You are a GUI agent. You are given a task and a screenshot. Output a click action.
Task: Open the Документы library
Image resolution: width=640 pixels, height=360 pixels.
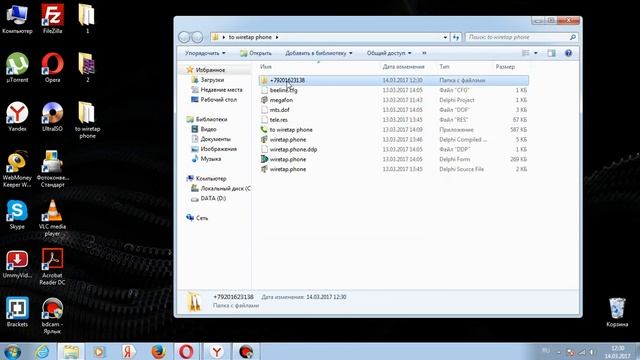(215, 139)
